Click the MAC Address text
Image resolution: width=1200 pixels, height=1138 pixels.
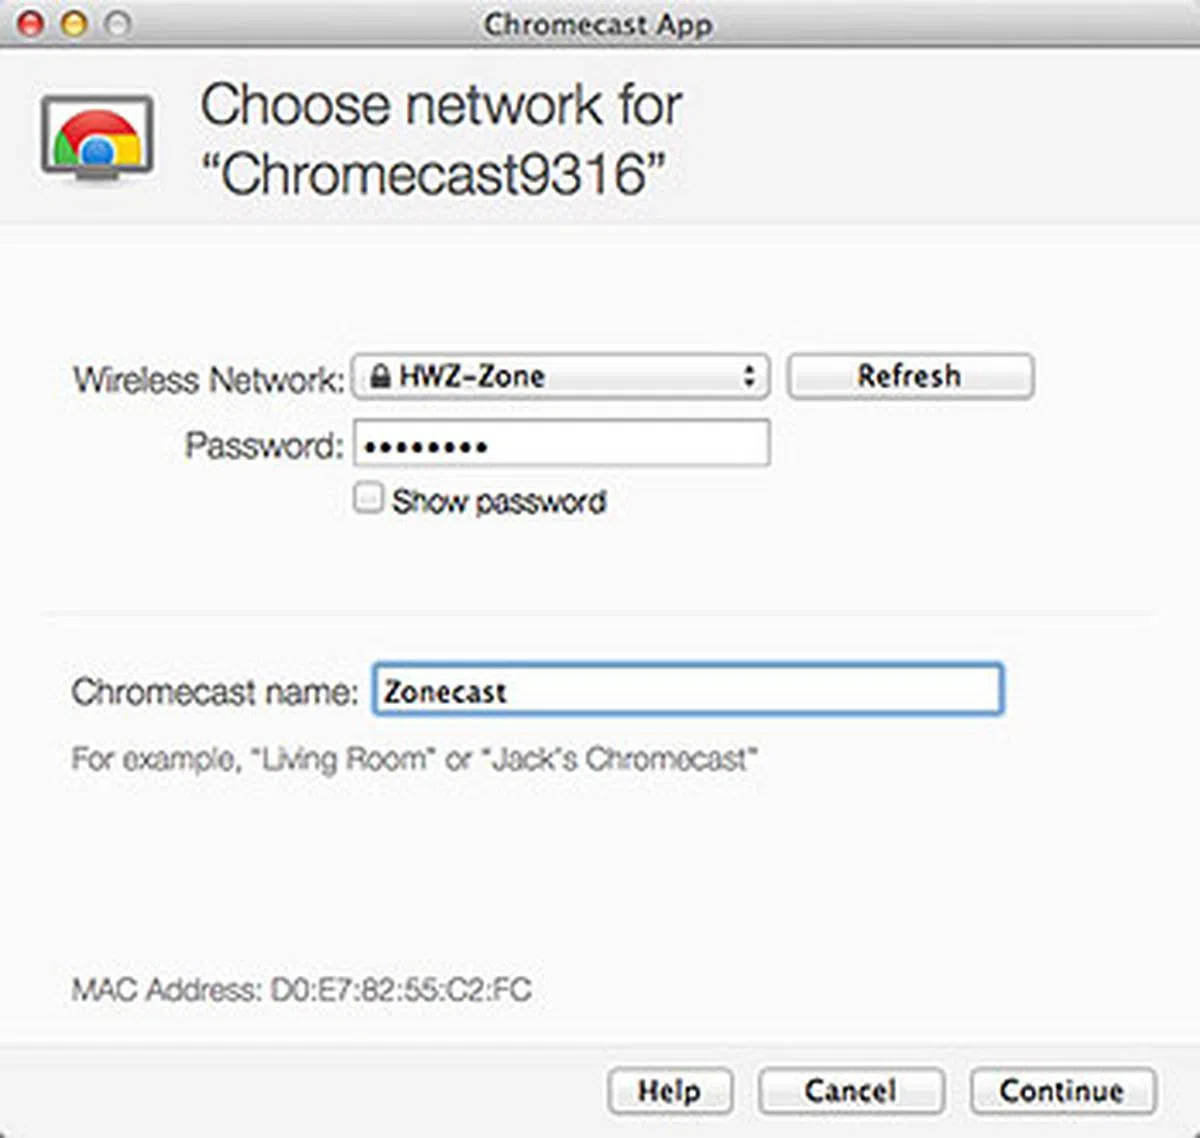(x=301, y=990)
